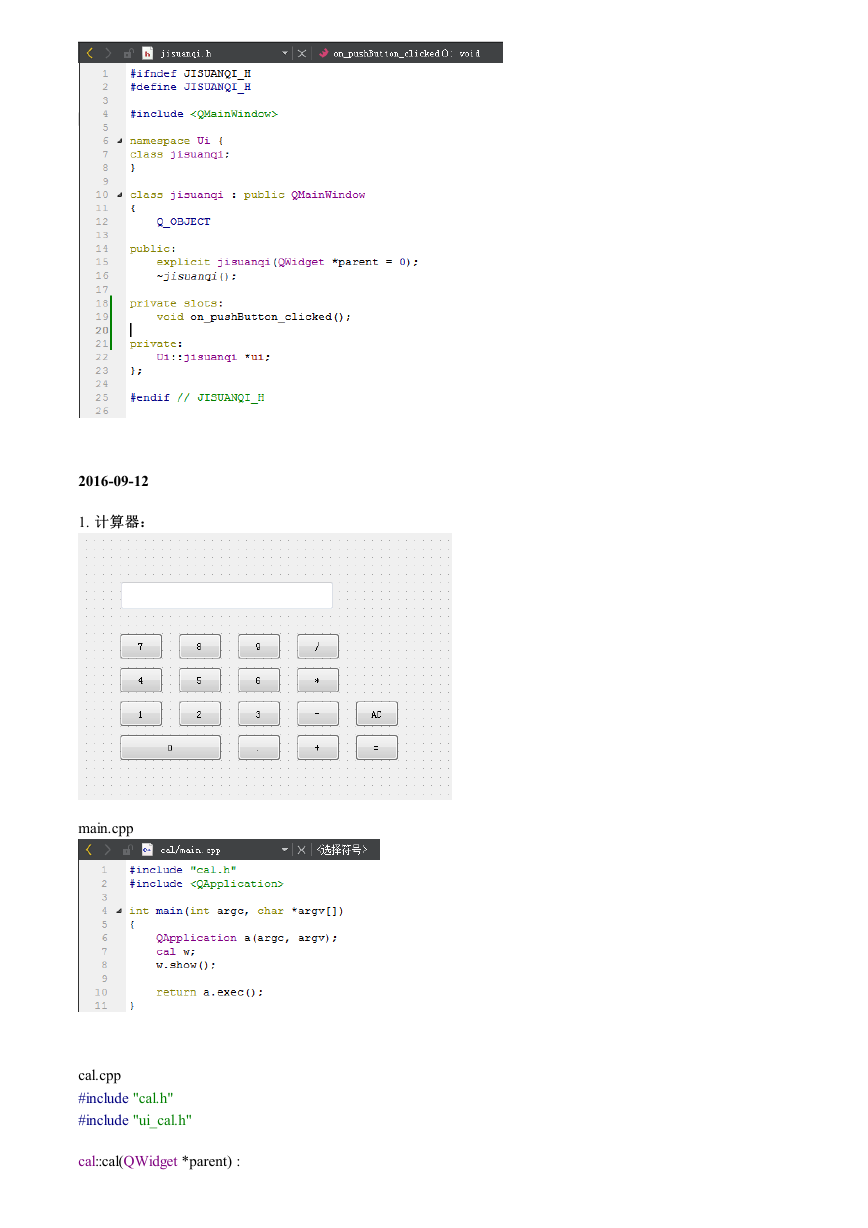The width and height of the screenshot is (868, 1228).
Task: Click 'void on_pushButton_clicked();' in the code
Action: pyautogui.click(x=254, y=317)
